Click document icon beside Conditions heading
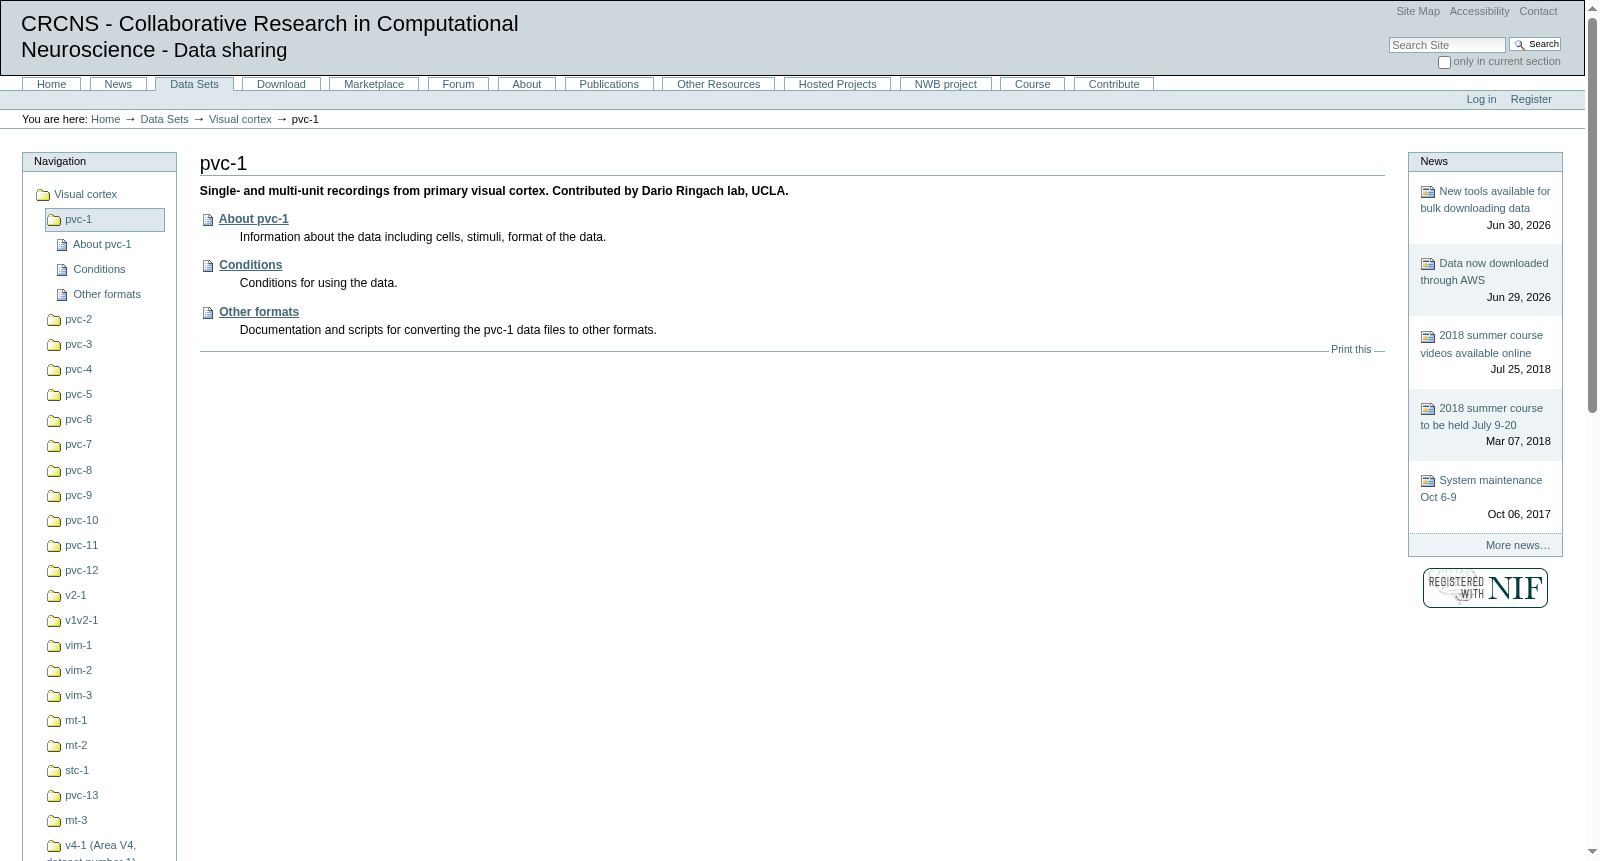Viewport: 1600px width, 861px height. tap(208, 266)
